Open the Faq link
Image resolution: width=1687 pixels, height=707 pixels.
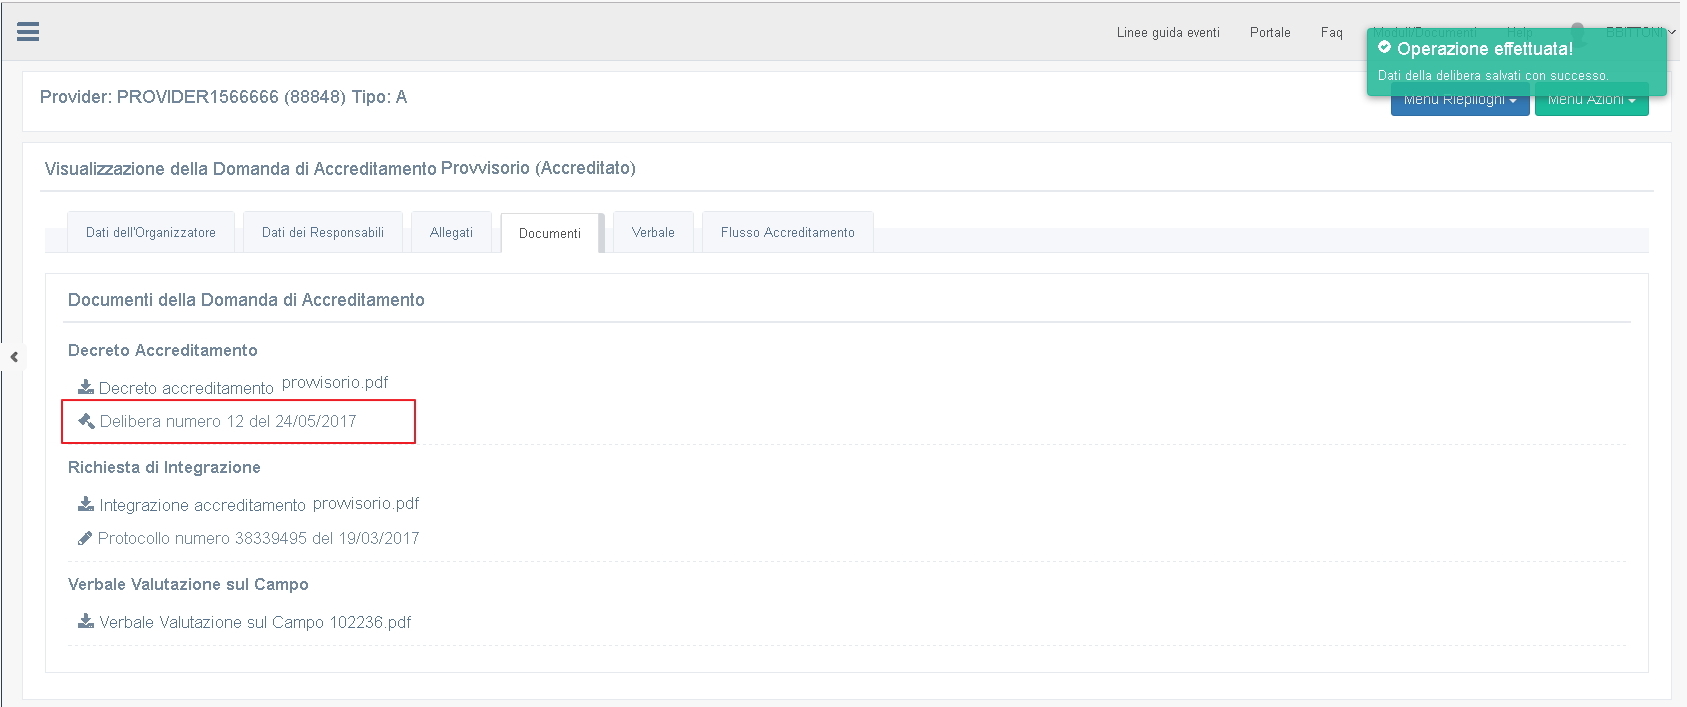point(1331,32)
